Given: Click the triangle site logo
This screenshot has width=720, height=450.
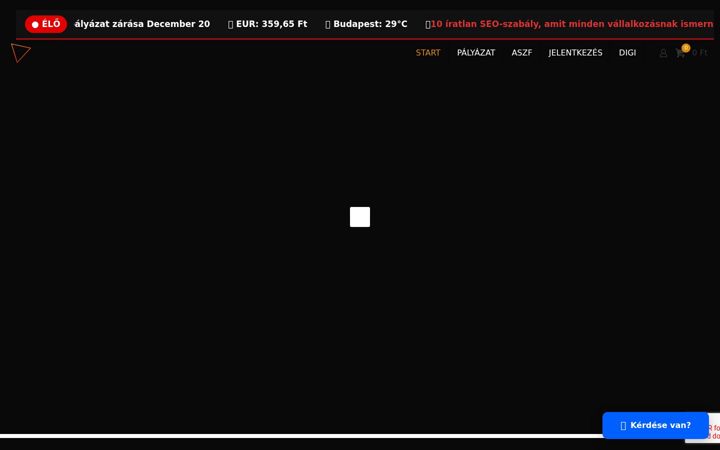Looking at the screenshot, I should pos(21,53).
